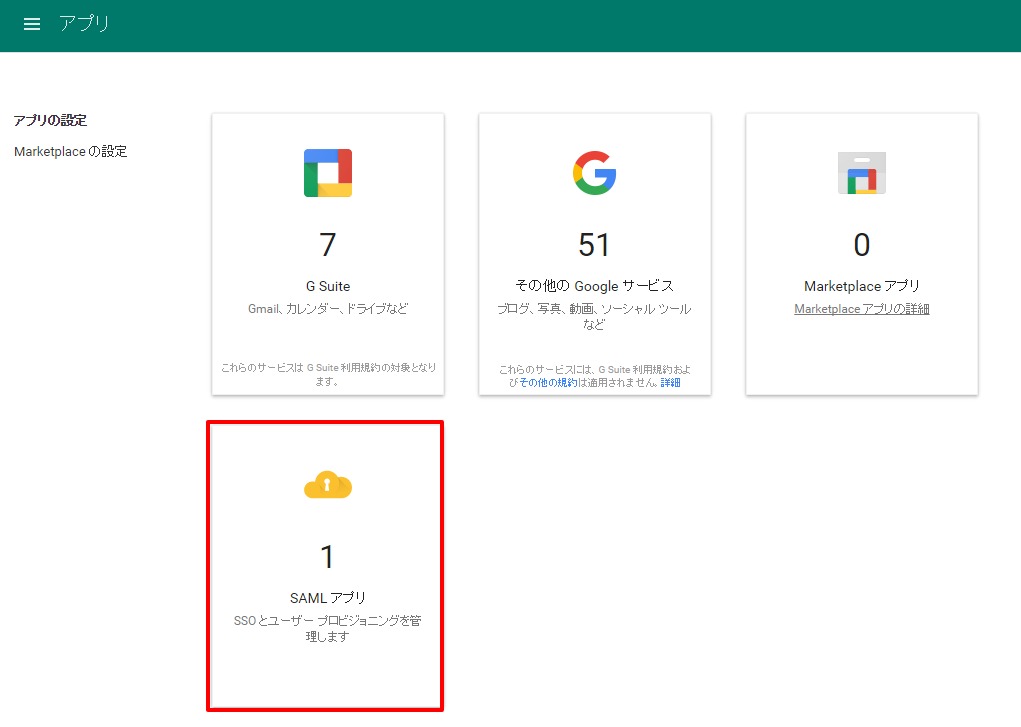Click ブログ、写真、動画 description text

(594, 317)
